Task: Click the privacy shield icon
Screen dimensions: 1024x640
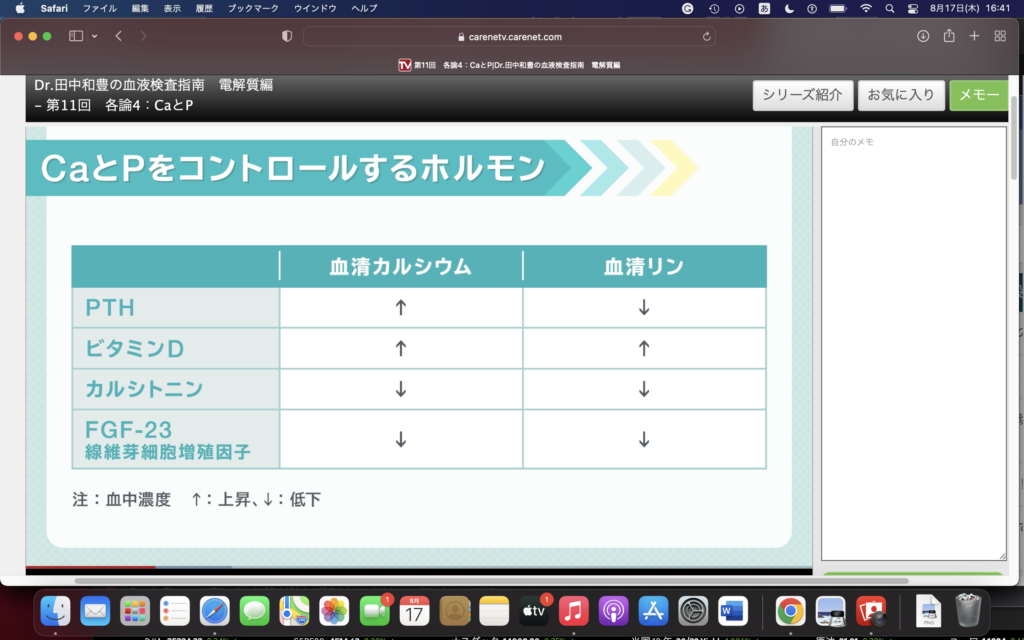Action: tap(287, 36)
